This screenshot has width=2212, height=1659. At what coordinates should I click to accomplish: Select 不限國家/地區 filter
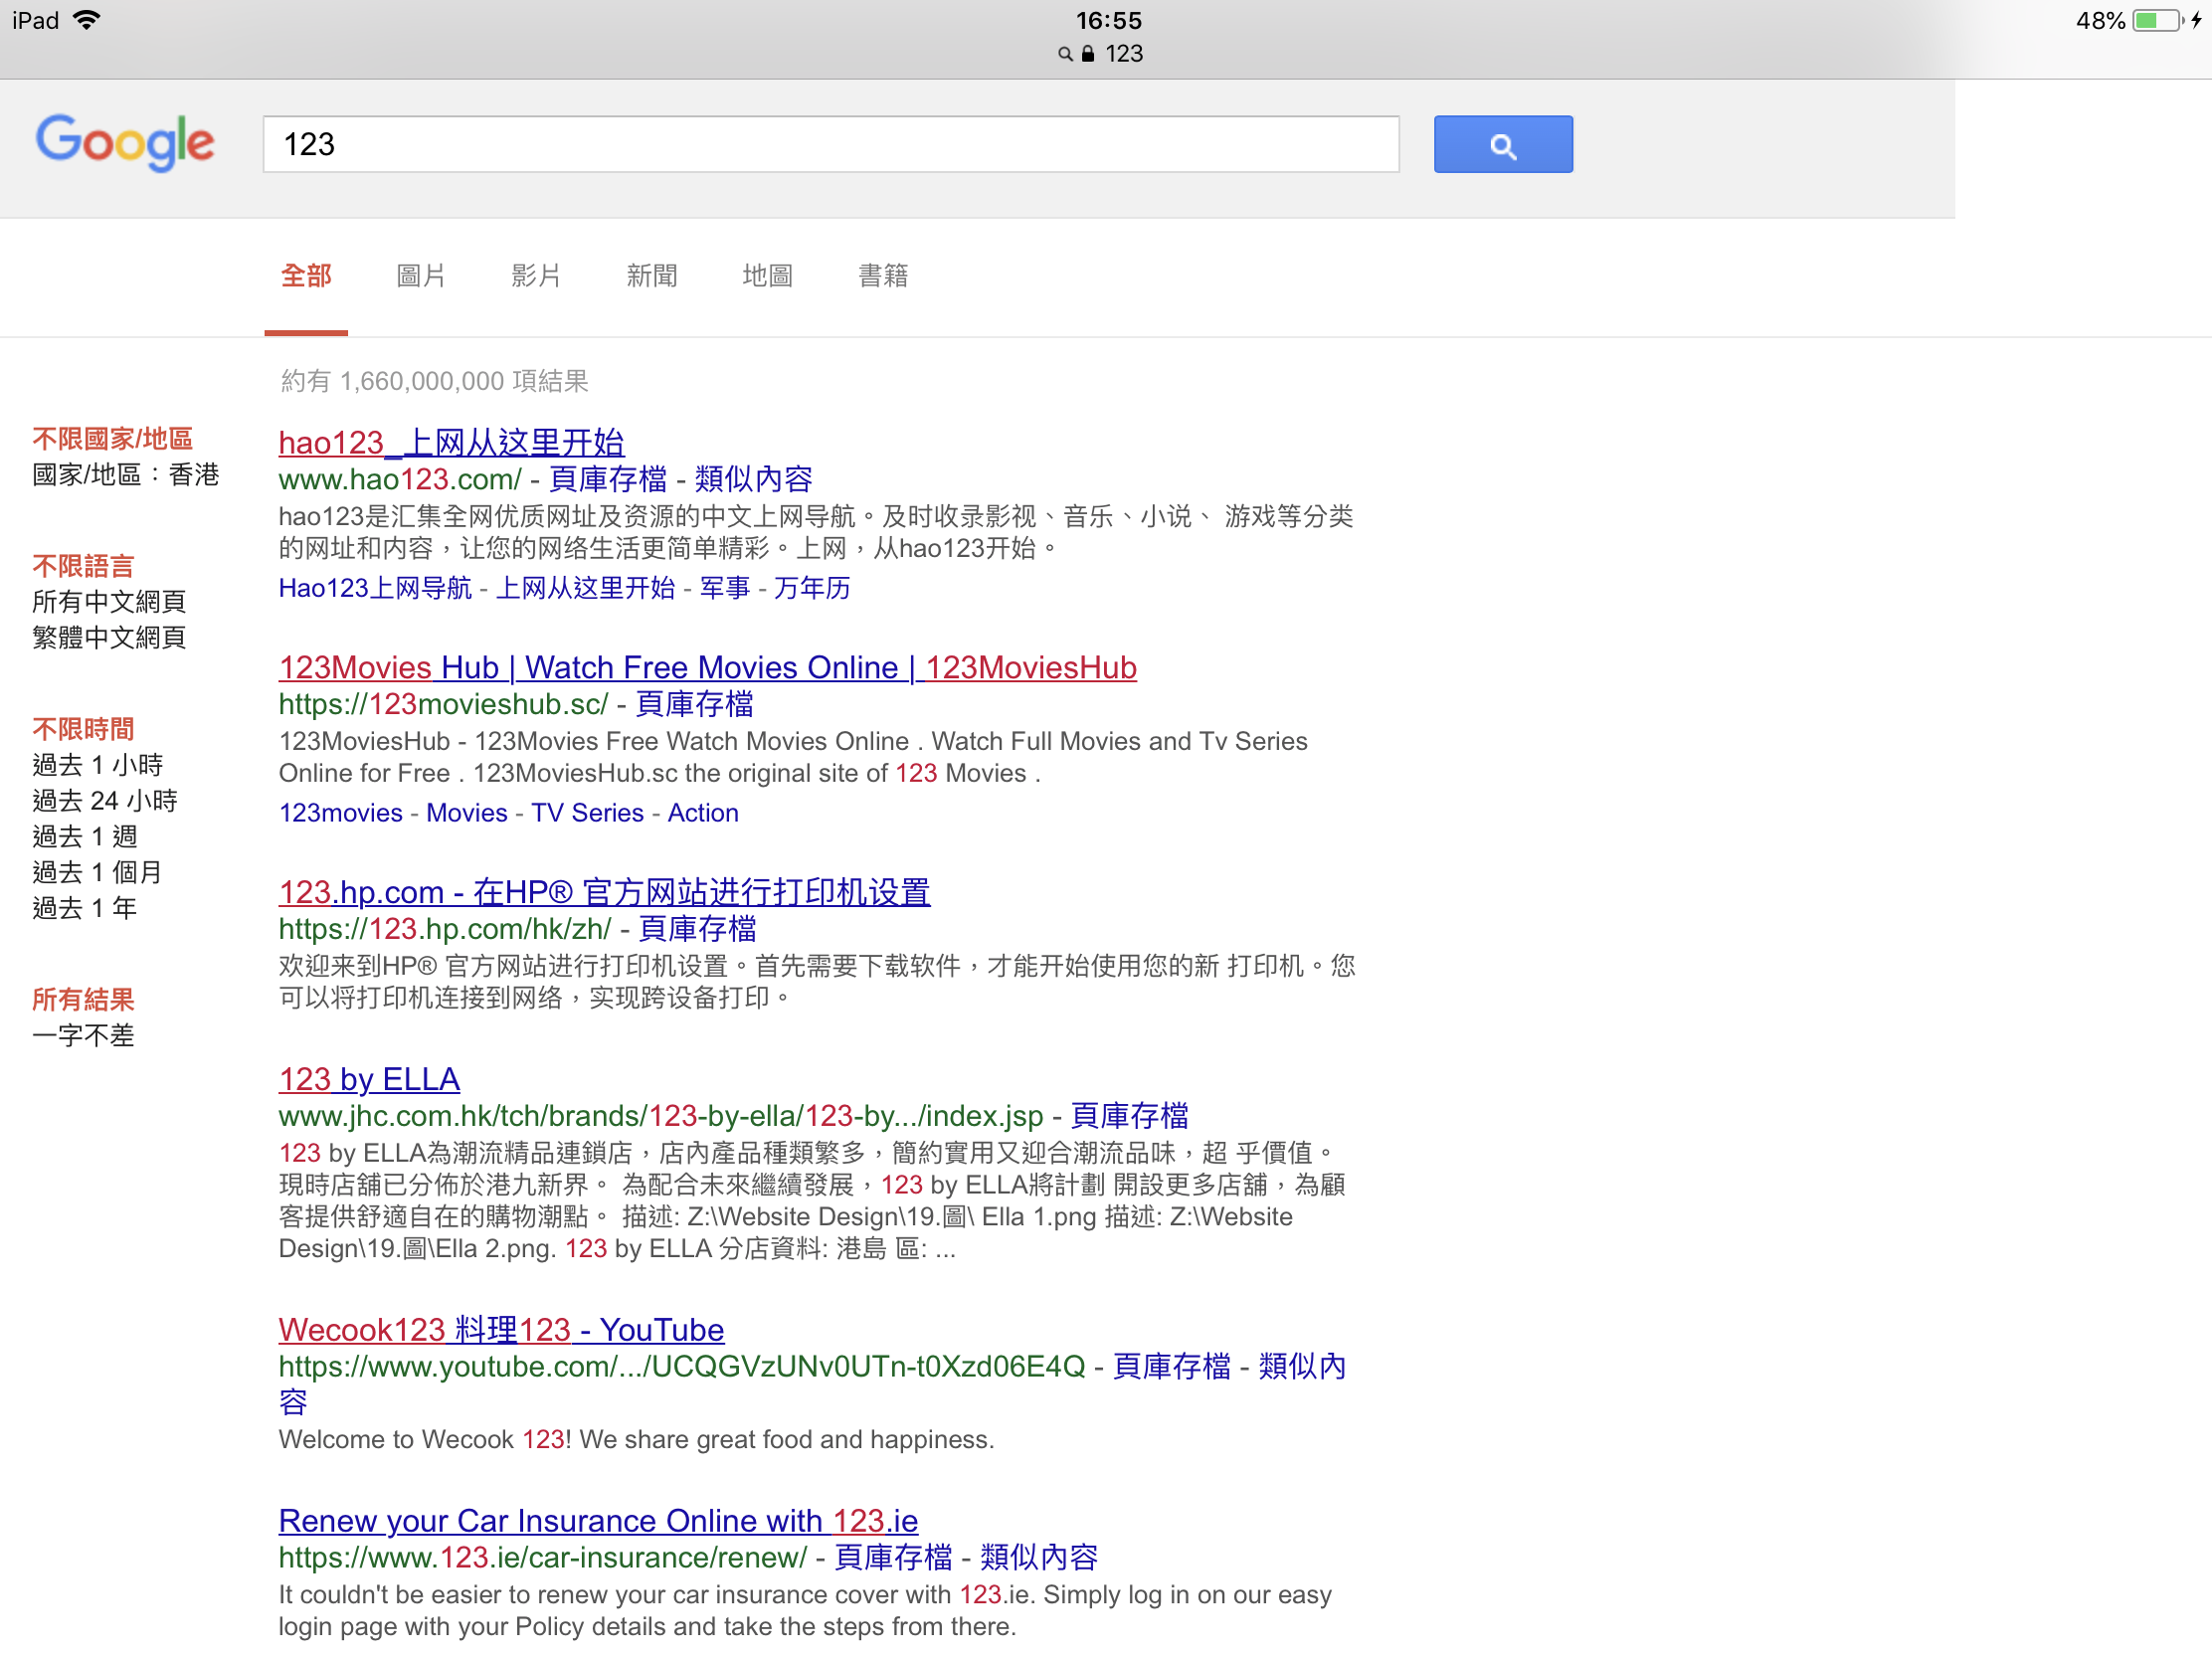[113, 439]
